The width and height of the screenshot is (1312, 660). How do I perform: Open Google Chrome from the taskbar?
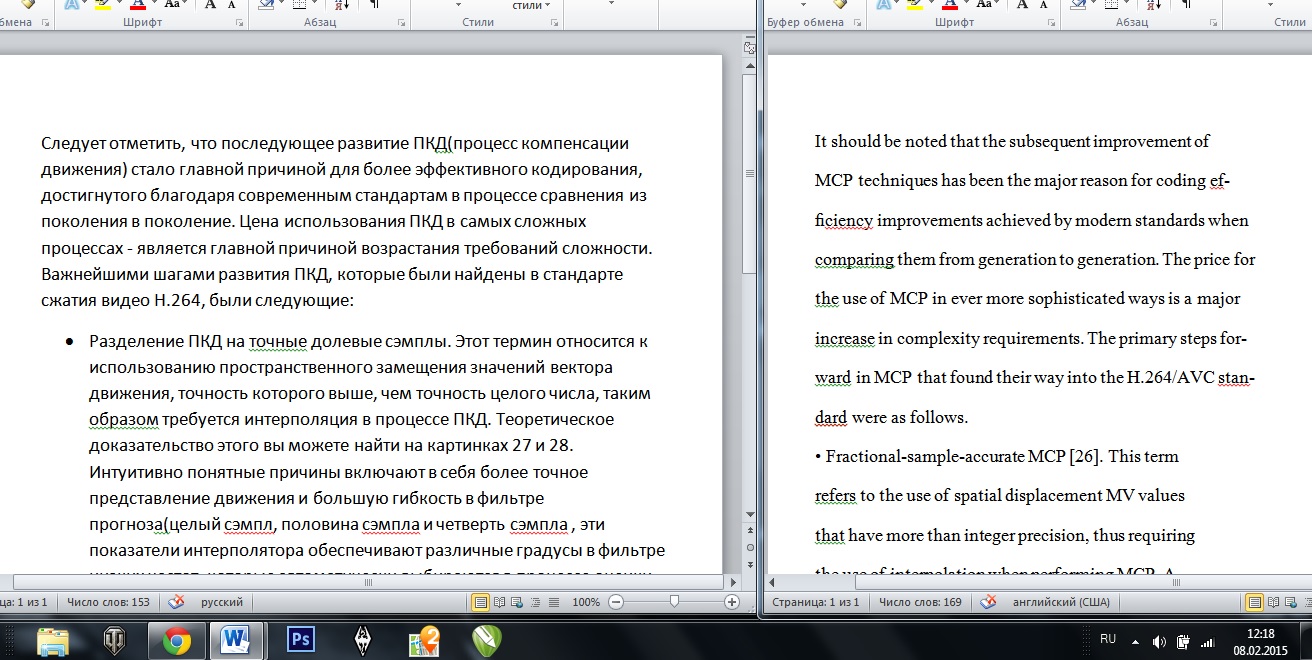(x=177, y=640)
